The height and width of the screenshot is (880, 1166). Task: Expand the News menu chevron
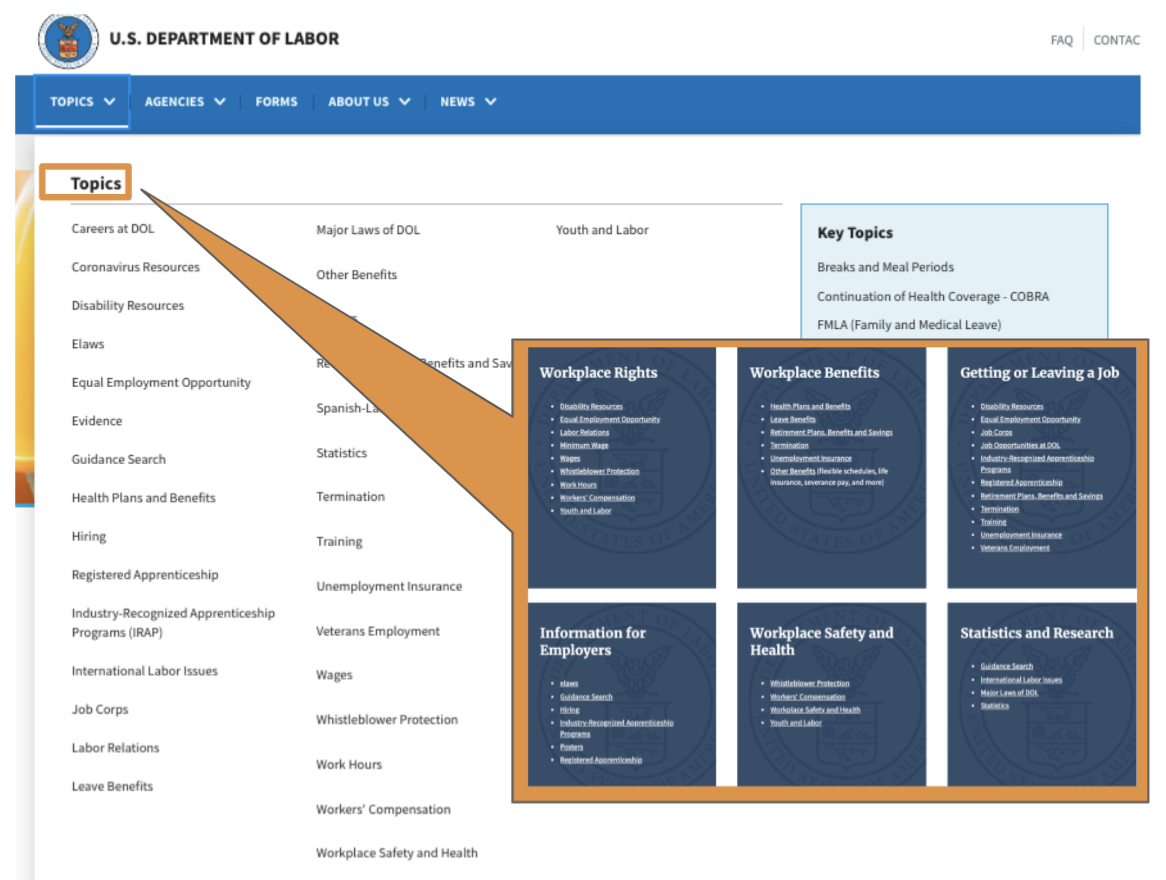click(x=491, y=101)
